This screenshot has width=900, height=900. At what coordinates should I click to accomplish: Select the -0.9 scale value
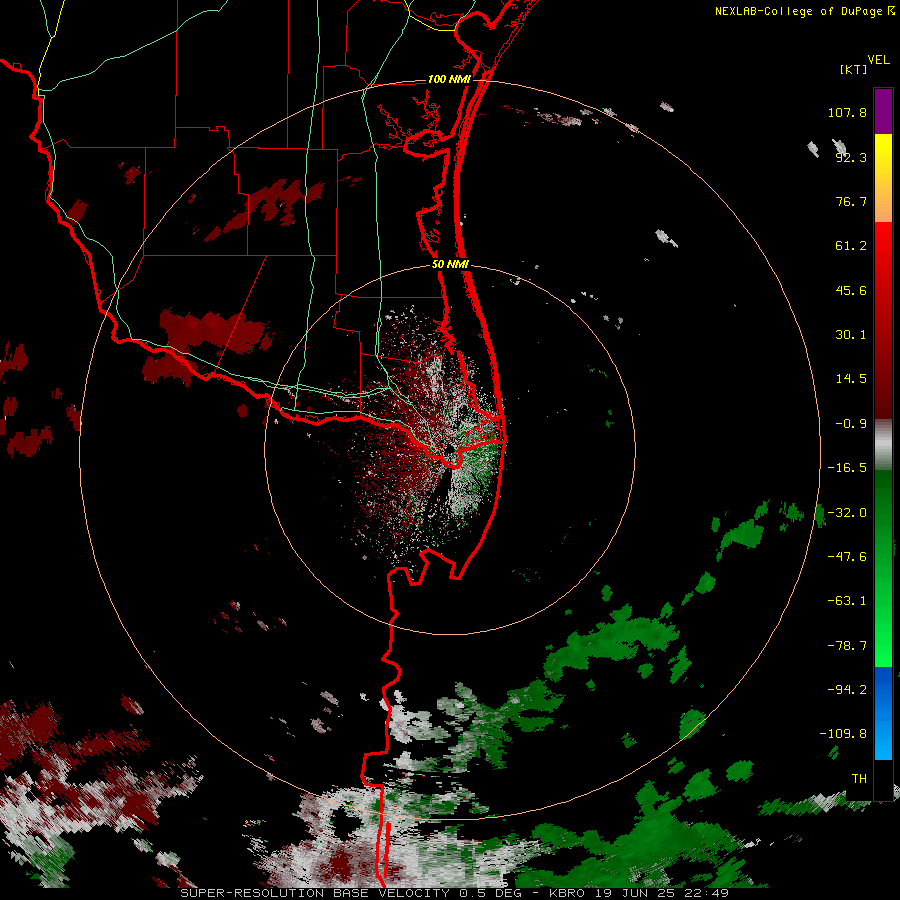(851, 424)
